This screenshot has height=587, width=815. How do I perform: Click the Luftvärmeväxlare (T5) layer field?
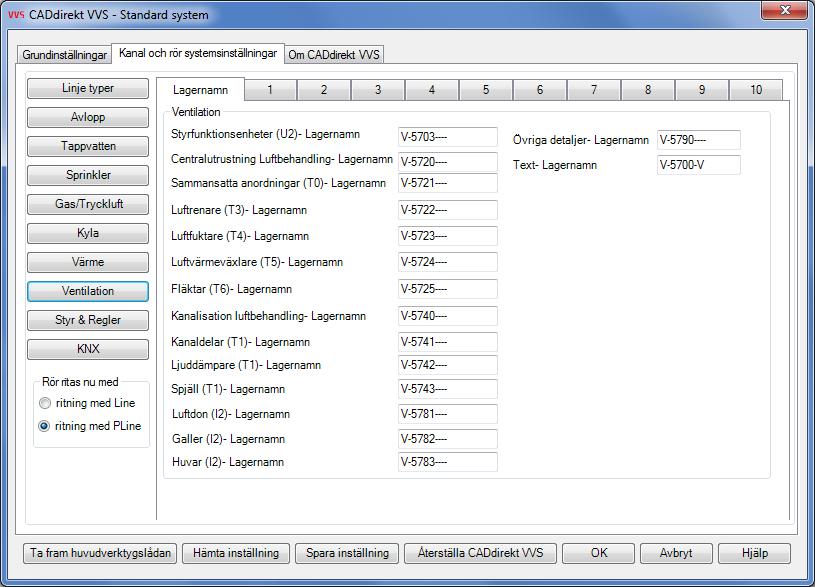click(448, 262)
